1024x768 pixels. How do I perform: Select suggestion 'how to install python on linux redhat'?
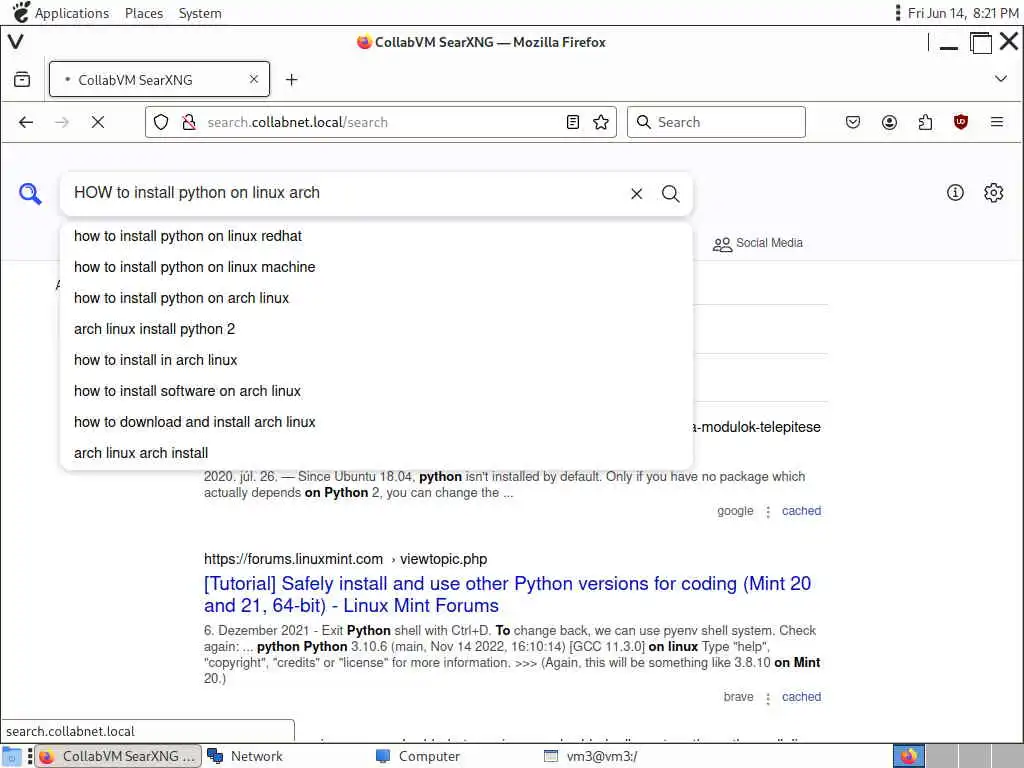tap(376, 236)
